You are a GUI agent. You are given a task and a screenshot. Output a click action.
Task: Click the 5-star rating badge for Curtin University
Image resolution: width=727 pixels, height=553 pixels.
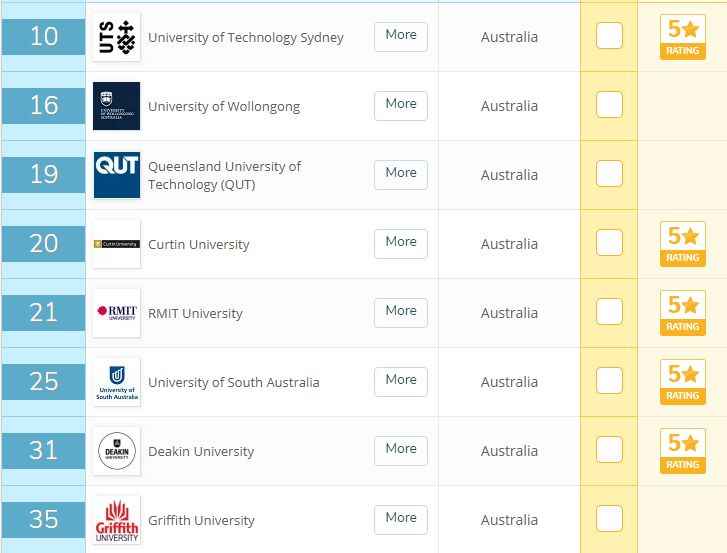(x=683, y=244)
